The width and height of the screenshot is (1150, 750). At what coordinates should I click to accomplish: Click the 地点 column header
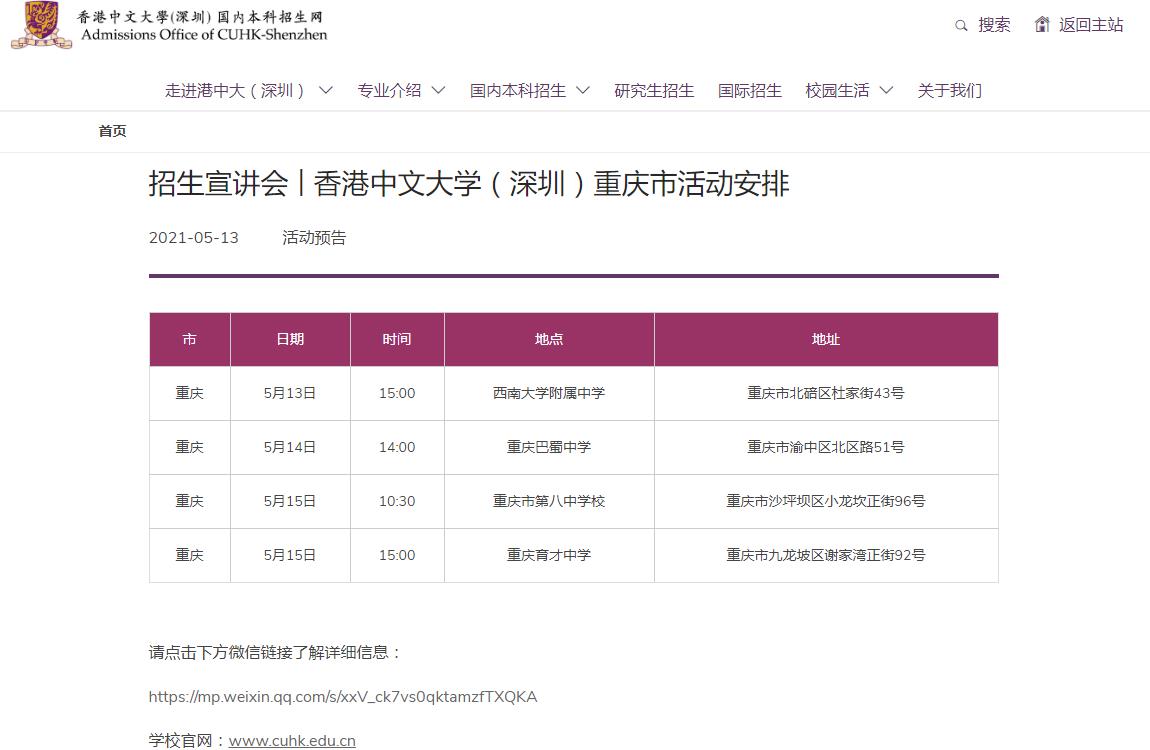pos(549,339)
